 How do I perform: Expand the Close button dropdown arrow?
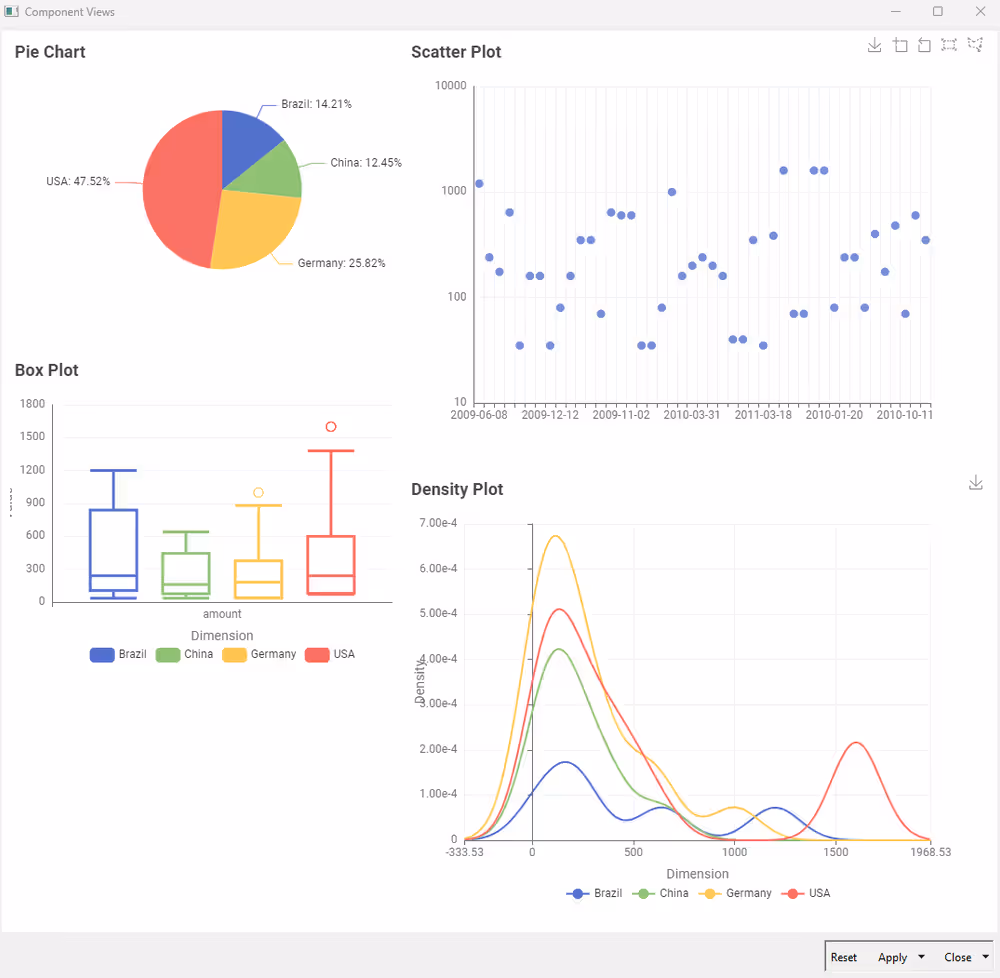985,958
